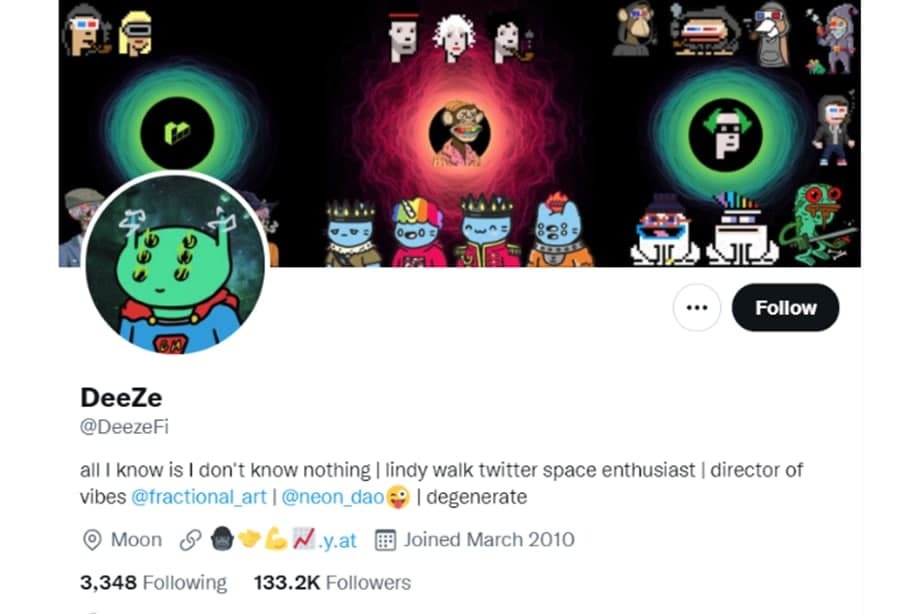This screenshot has height=614, width=921.
Task: View the 3,348 Following list
Action: point(153,583)
